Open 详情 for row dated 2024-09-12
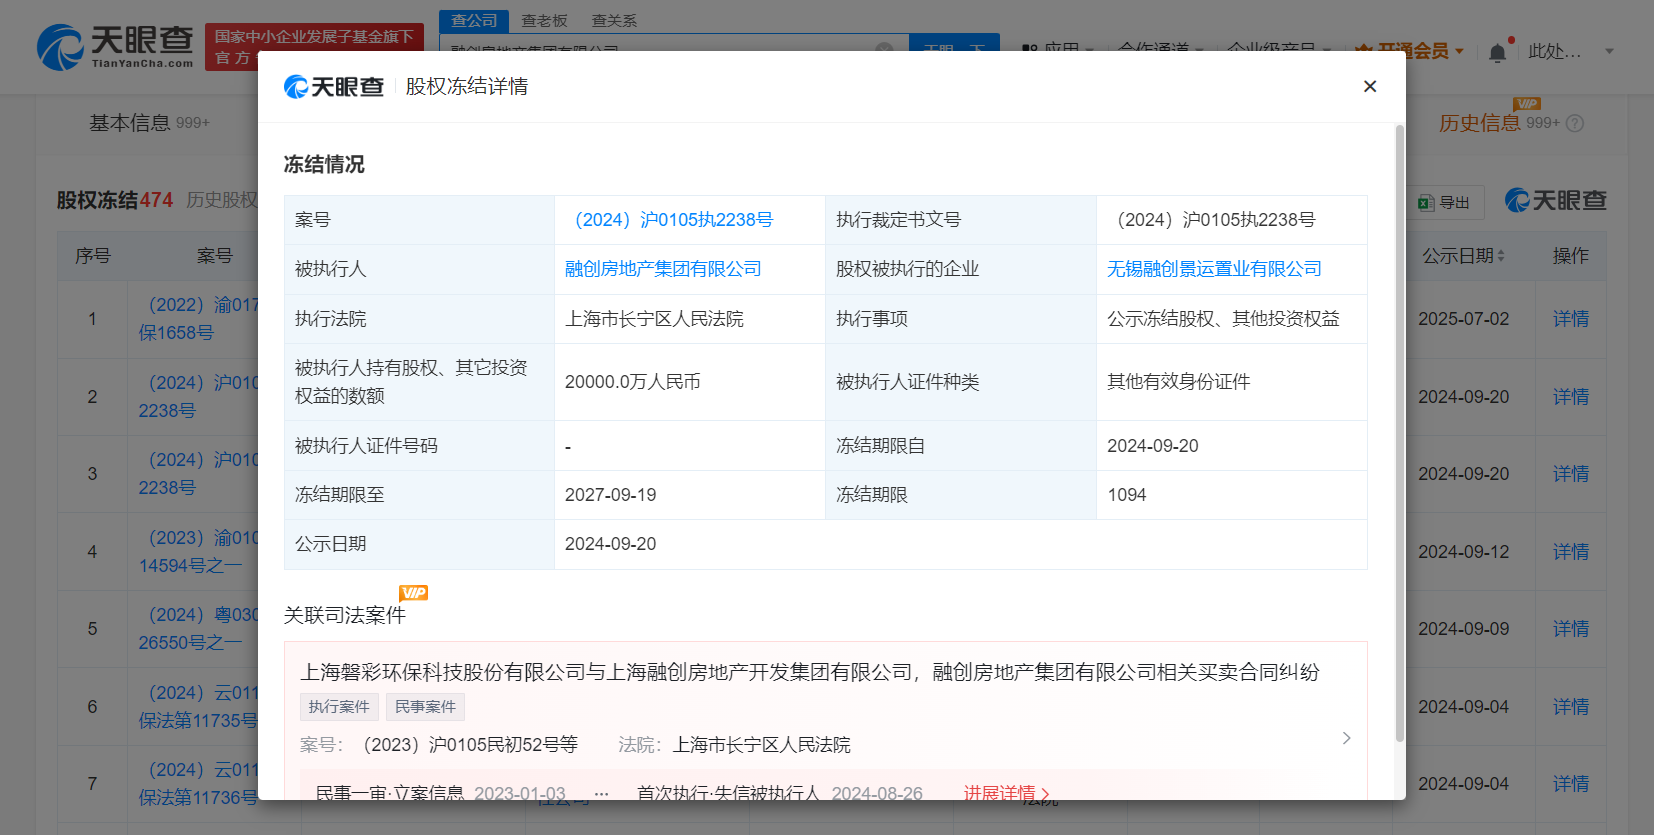This screenshot has height=835, width=1654. point(1571,552)
